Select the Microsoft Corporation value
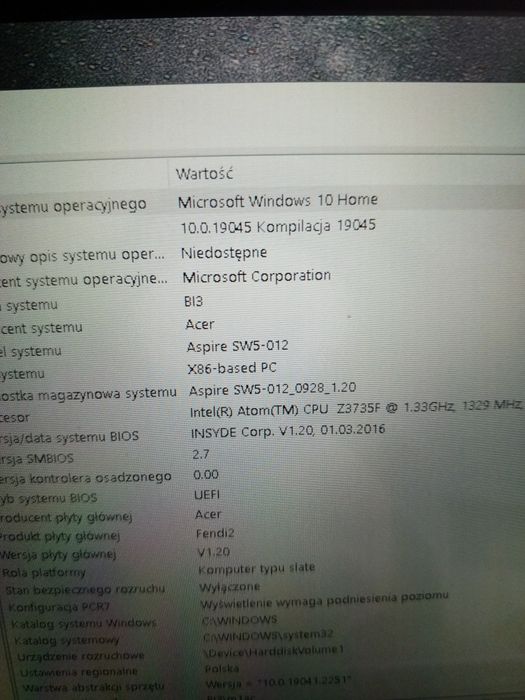The image size is (525, 700). coord(257,276)
